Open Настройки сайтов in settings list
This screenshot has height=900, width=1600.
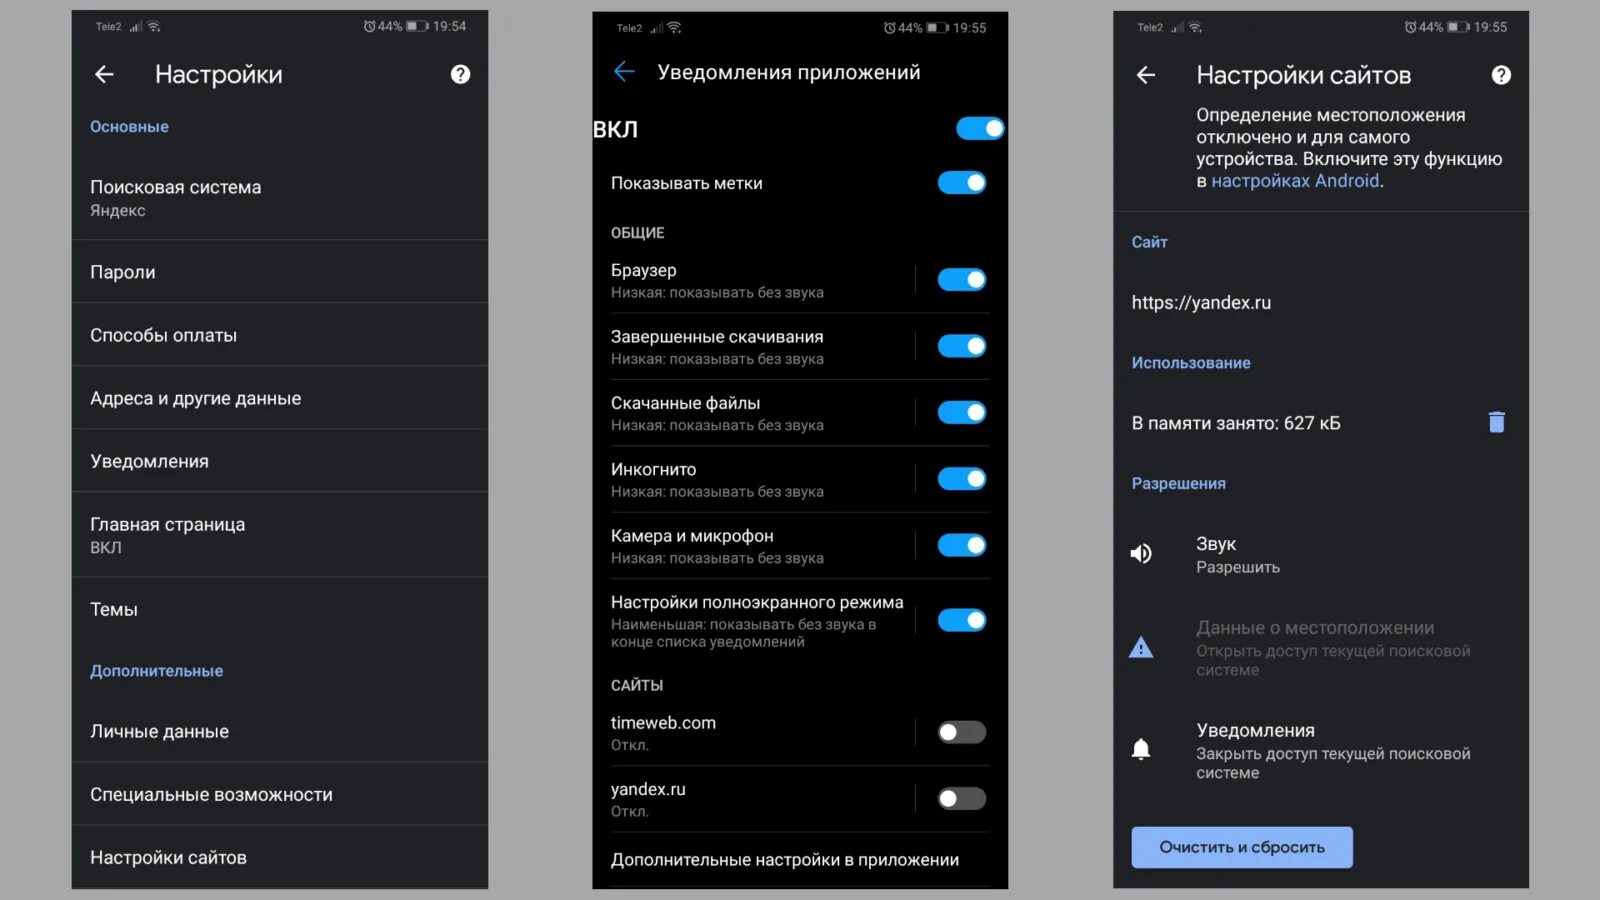[280, 857]
